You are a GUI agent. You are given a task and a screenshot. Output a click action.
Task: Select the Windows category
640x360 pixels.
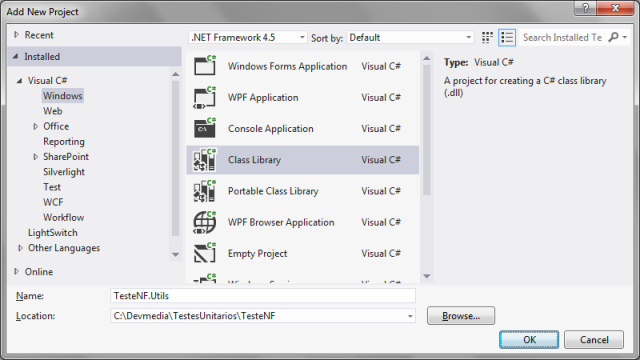[x=63, y=96]
